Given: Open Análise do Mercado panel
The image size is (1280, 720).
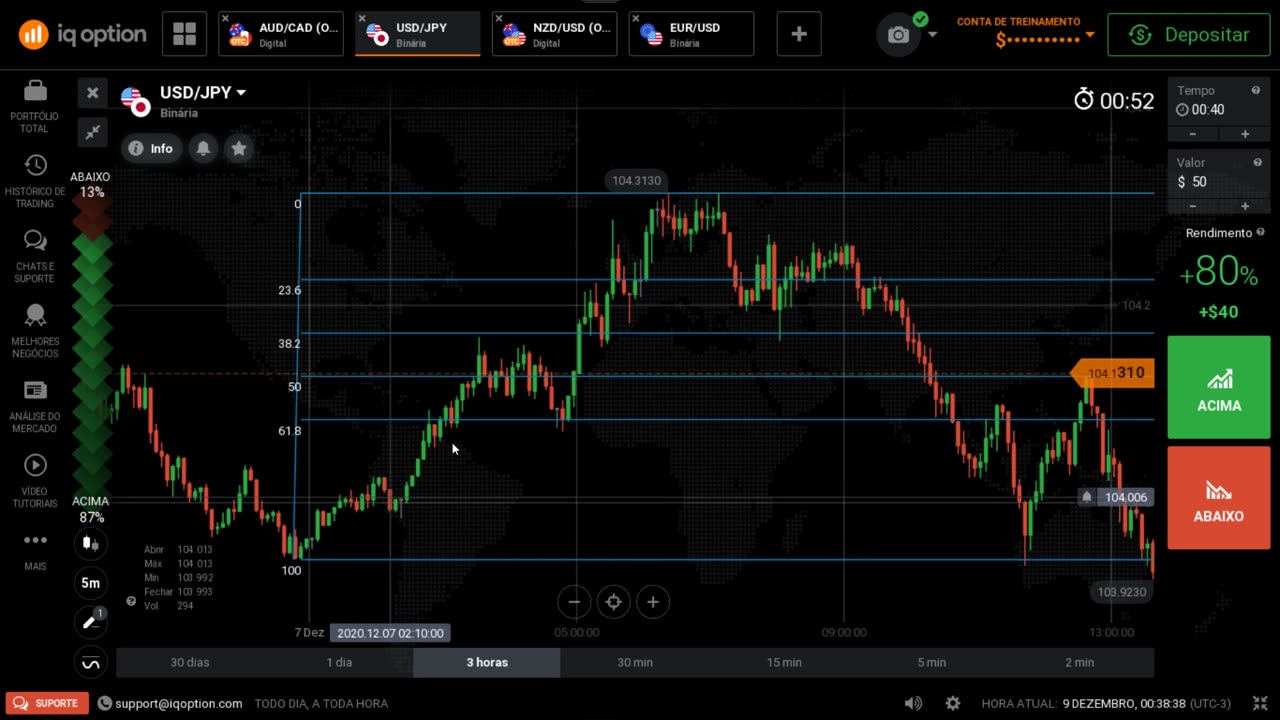Looking at the screenshot, I should pos(35,407).
